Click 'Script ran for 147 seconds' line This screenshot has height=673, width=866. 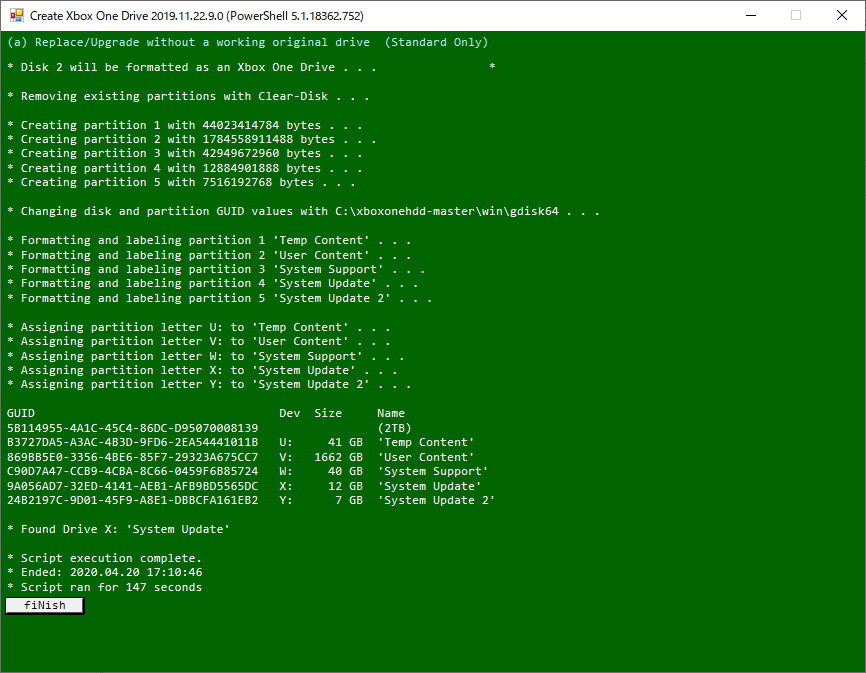point(104,587)
